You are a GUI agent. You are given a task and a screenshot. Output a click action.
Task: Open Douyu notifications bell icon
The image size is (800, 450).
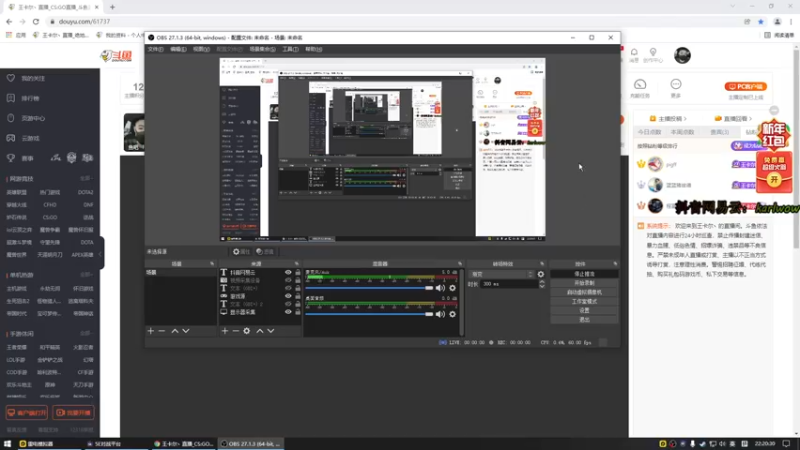(634, 52)
